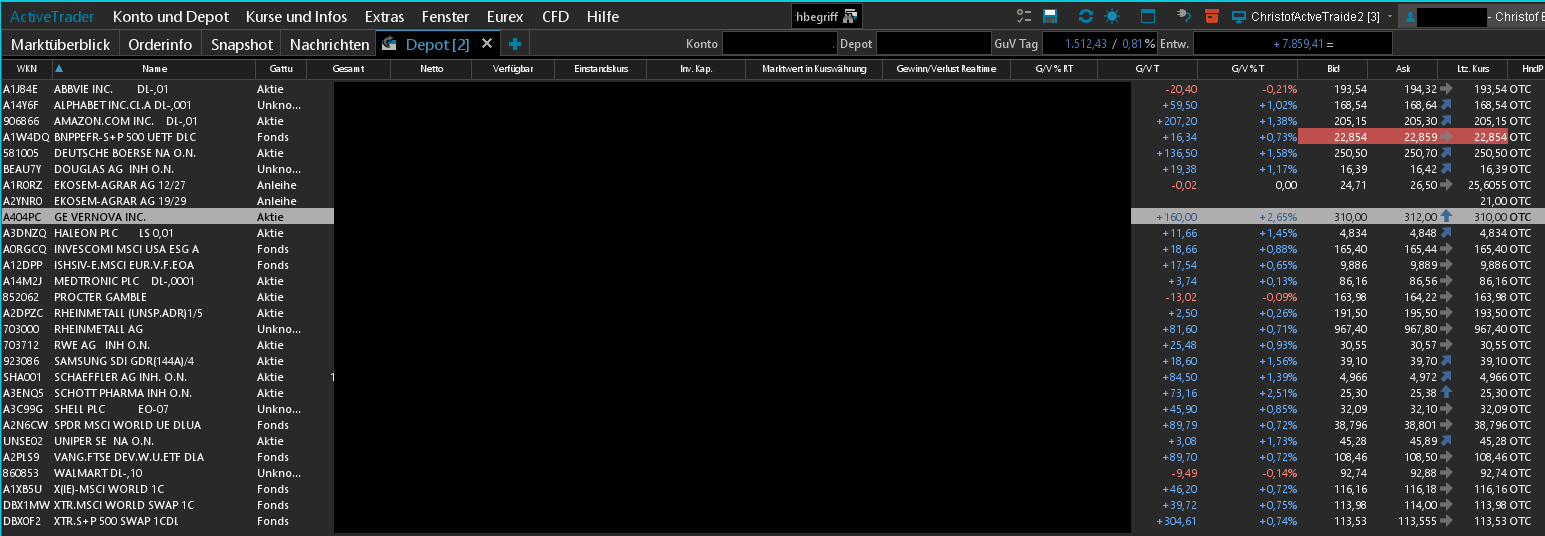Image resolution: width=1545 pixels, height=536 pixels.
Task: Click the refresh arrows icon
Action: tap(1086, 16)
